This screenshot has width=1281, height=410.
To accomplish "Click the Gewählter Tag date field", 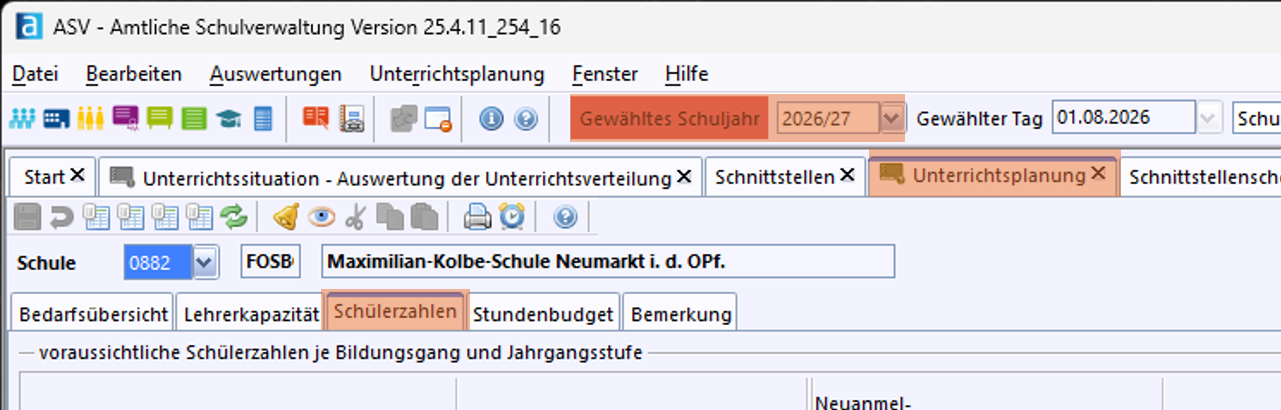I will (x=1122, y=119).
